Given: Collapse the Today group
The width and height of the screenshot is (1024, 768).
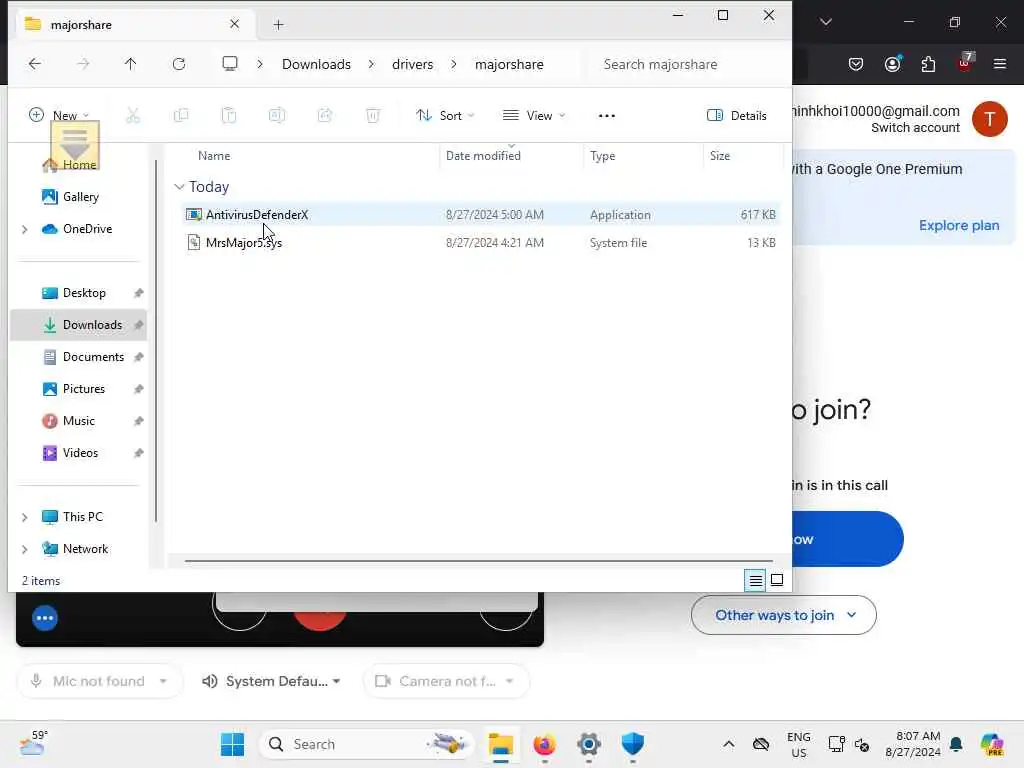Looking at the screenshot, I should point(179,187).
